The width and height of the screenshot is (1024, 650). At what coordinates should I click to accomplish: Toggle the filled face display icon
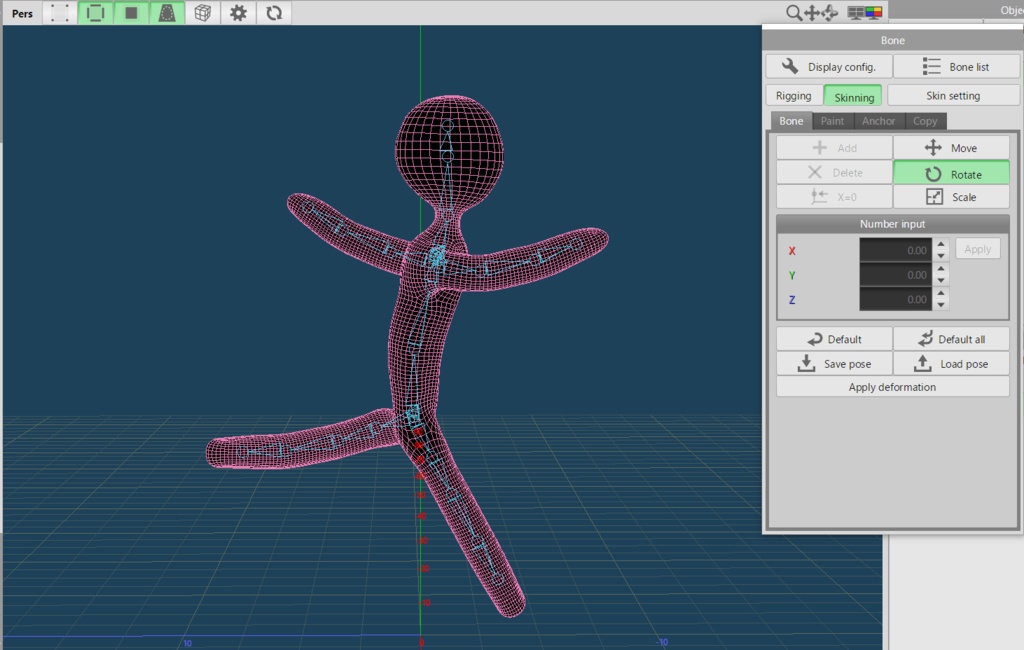[x=131, y=13]
